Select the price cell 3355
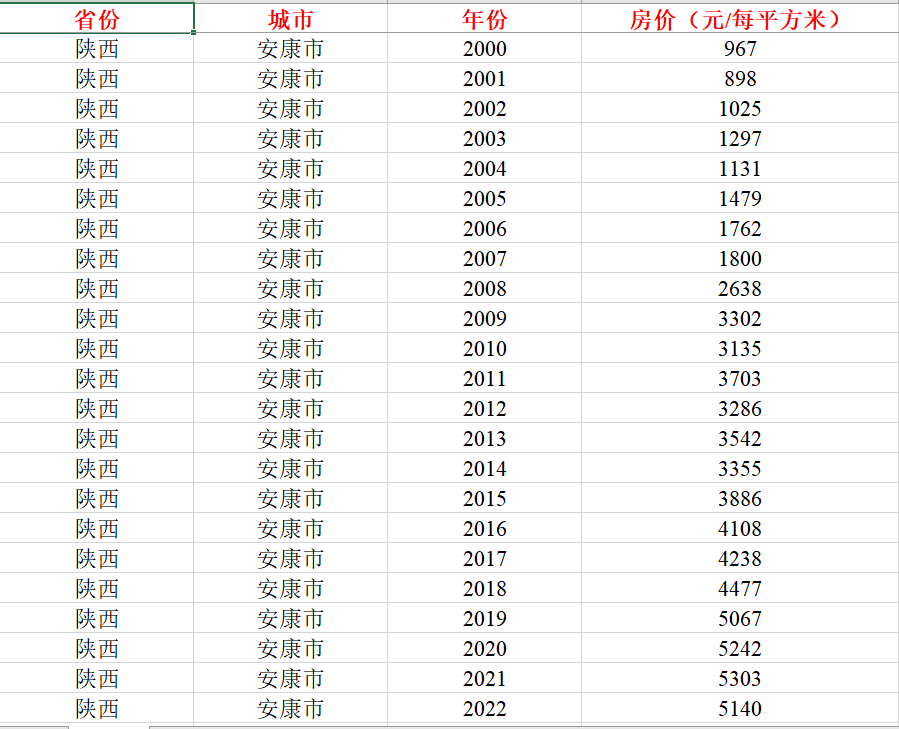 point(740,468)
